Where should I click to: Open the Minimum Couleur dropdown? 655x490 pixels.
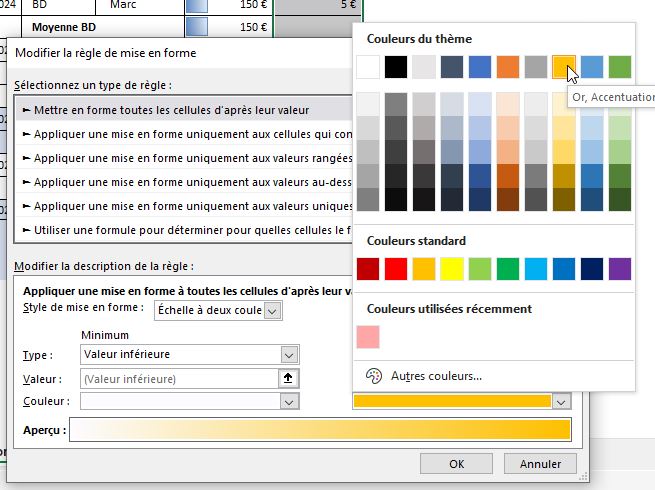tap(289, 402)
